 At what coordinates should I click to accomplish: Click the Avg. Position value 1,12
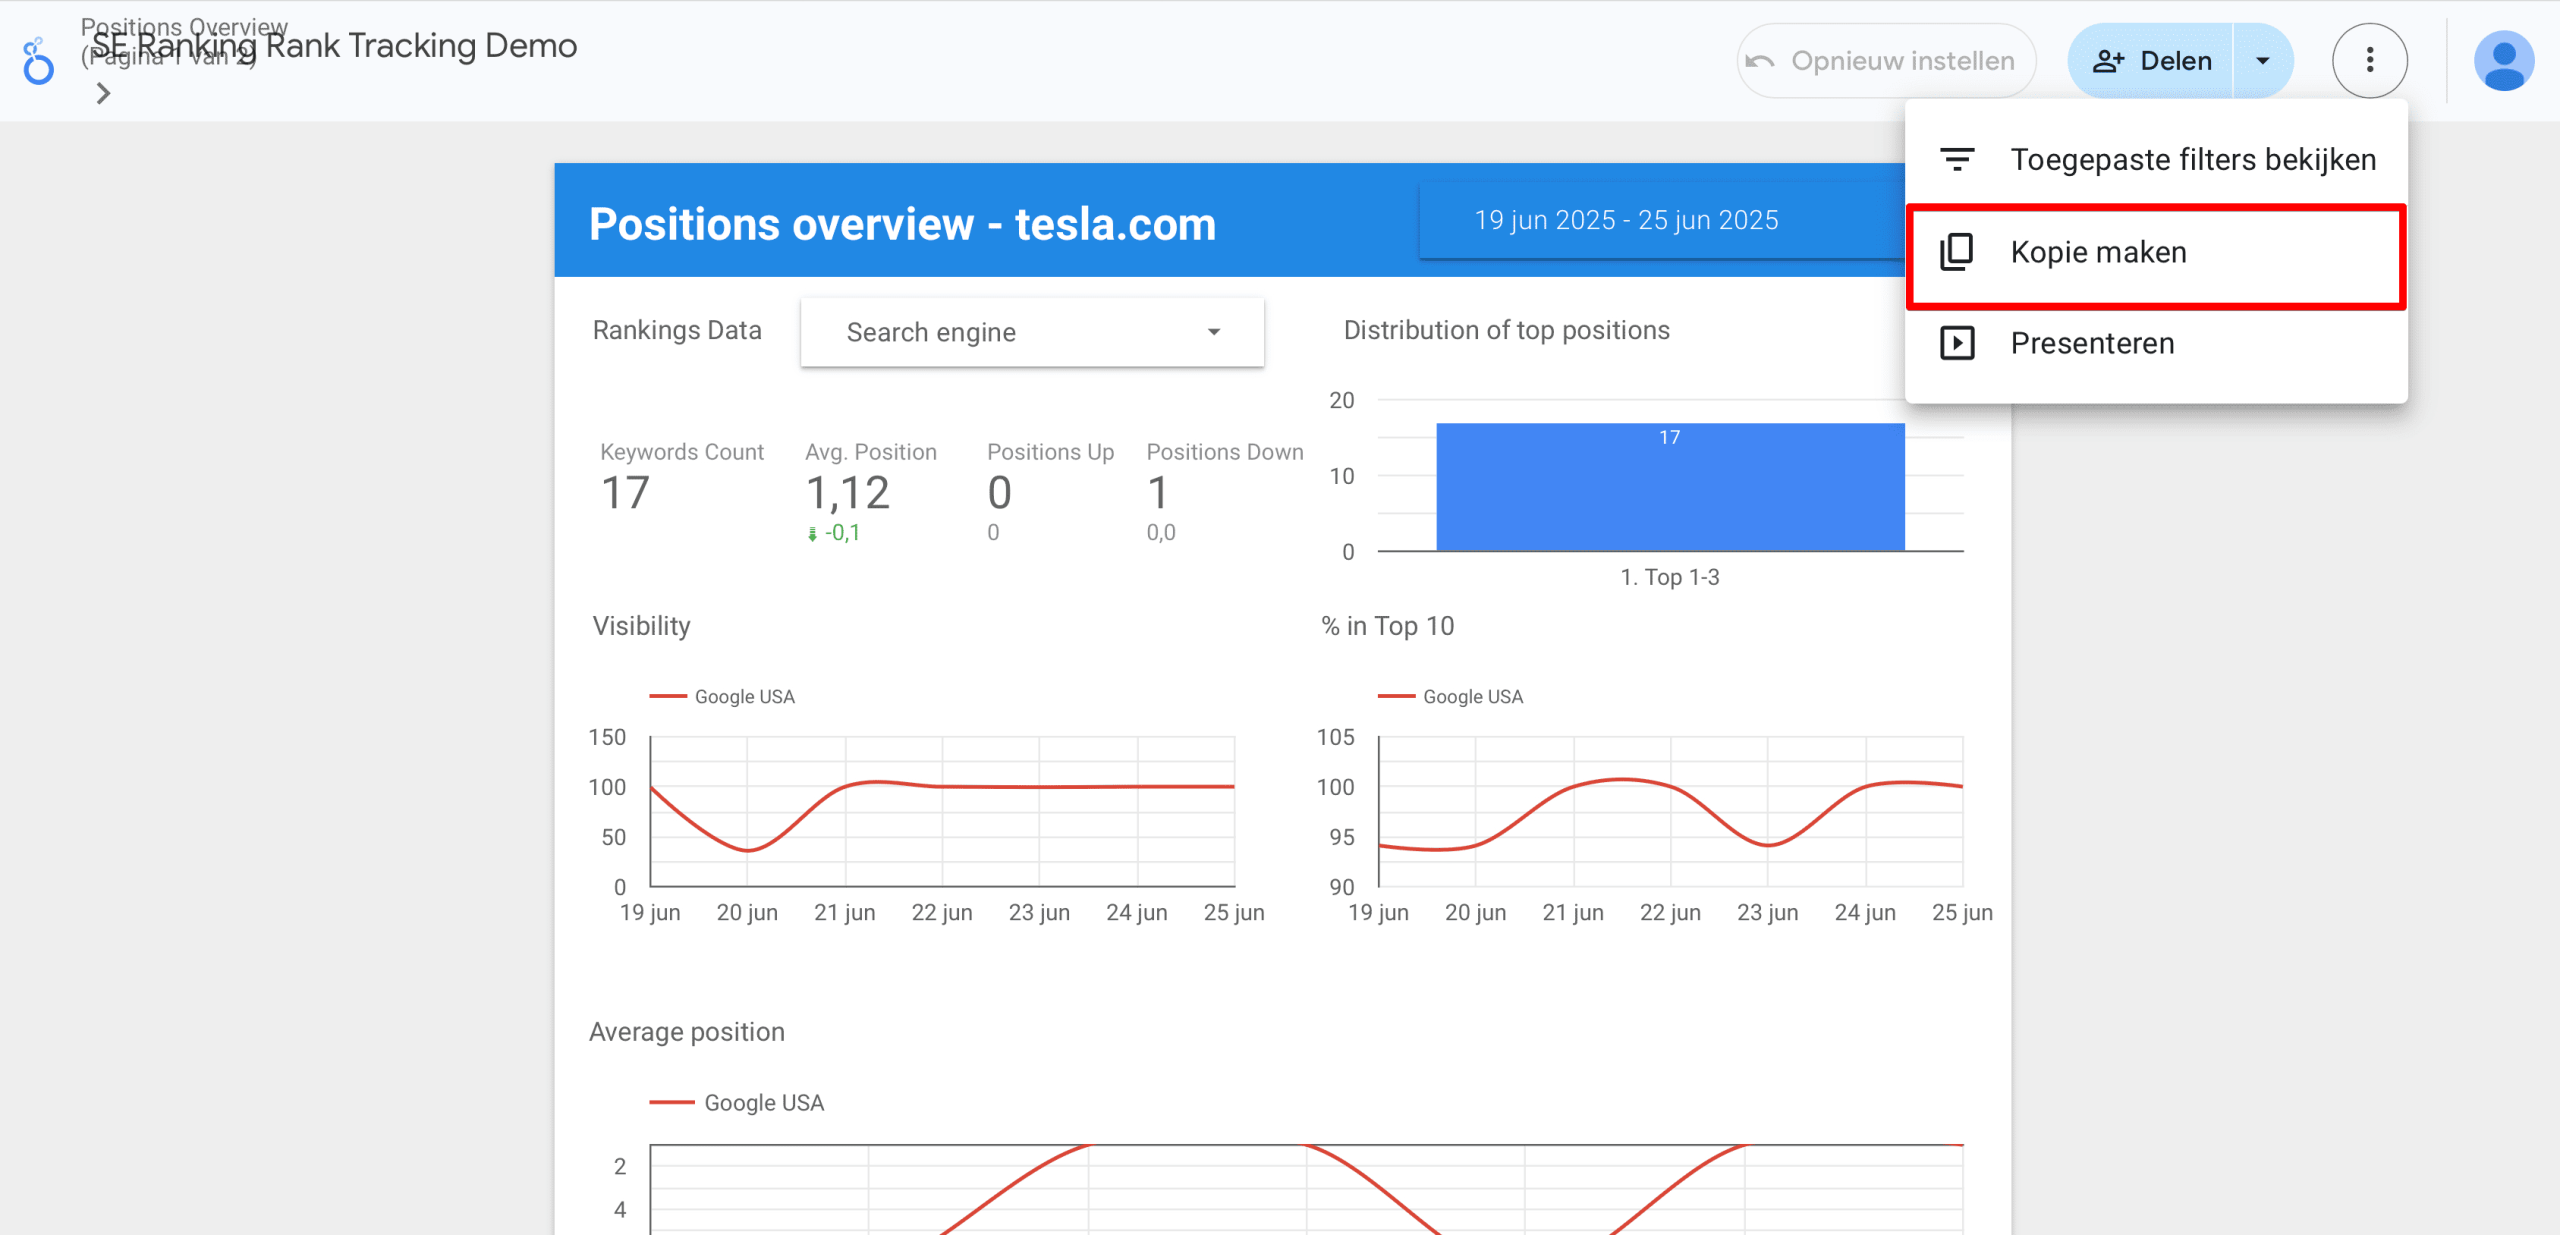click(847, 493)
